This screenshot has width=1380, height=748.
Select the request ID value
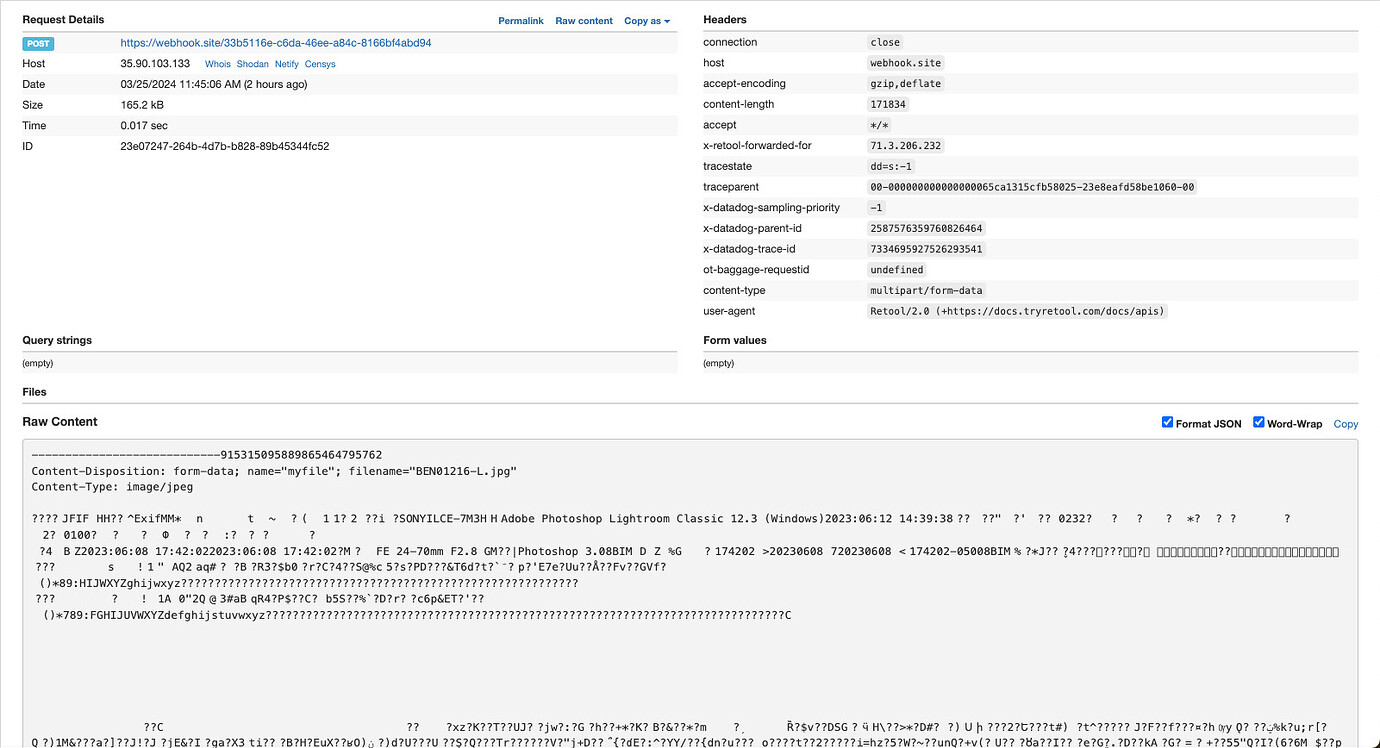click(224, 146)
